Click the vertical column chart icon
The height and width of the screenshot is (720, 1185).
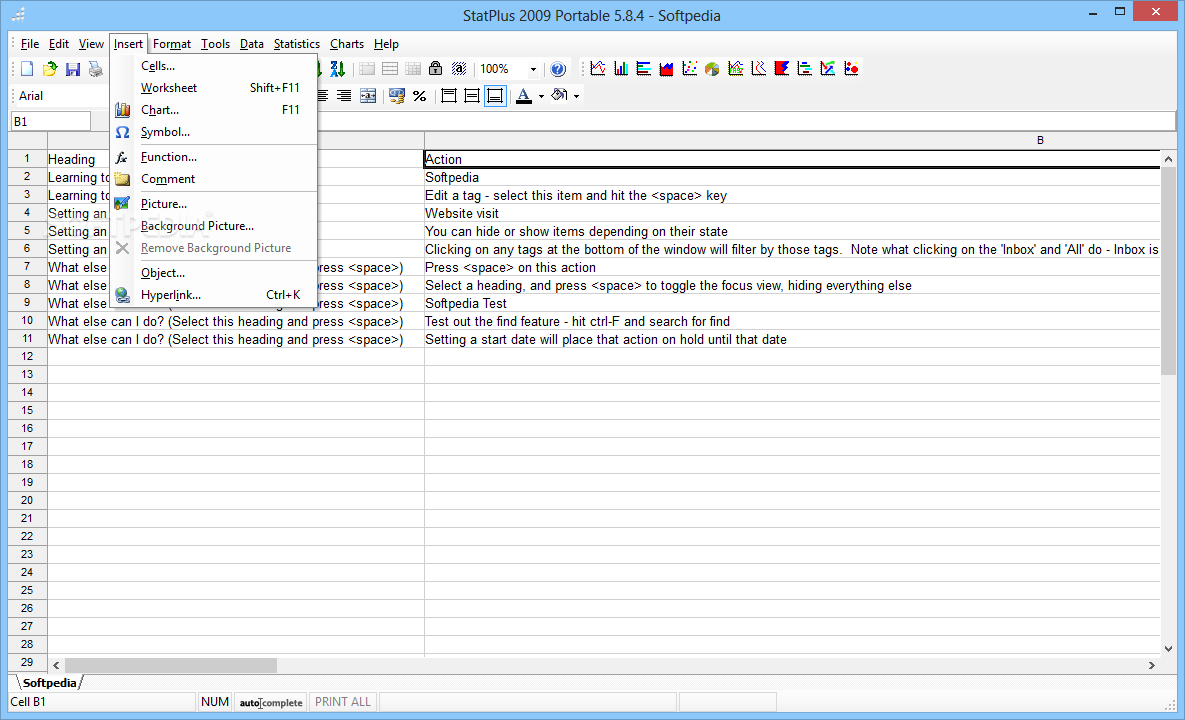pos(621,69)
